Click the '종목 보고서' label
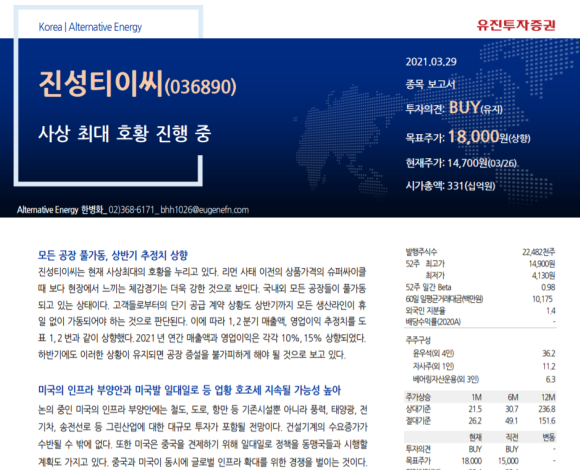The image size is (580, 470). tap(430, 84)
